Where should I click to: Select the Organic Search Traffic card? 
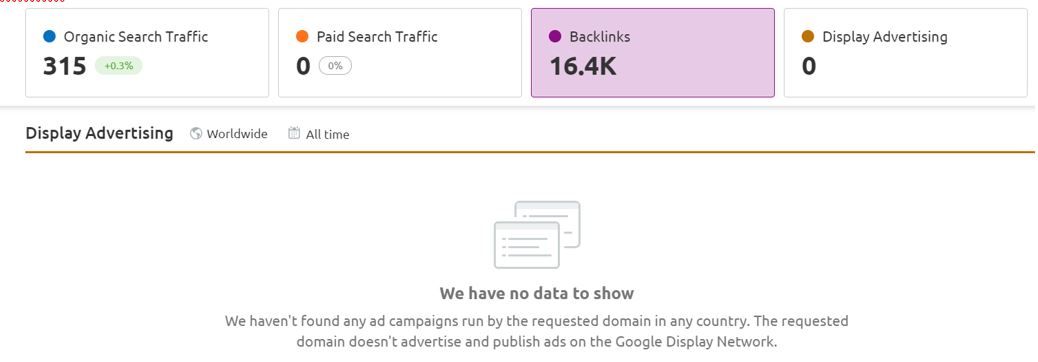(x=147, y=53)
